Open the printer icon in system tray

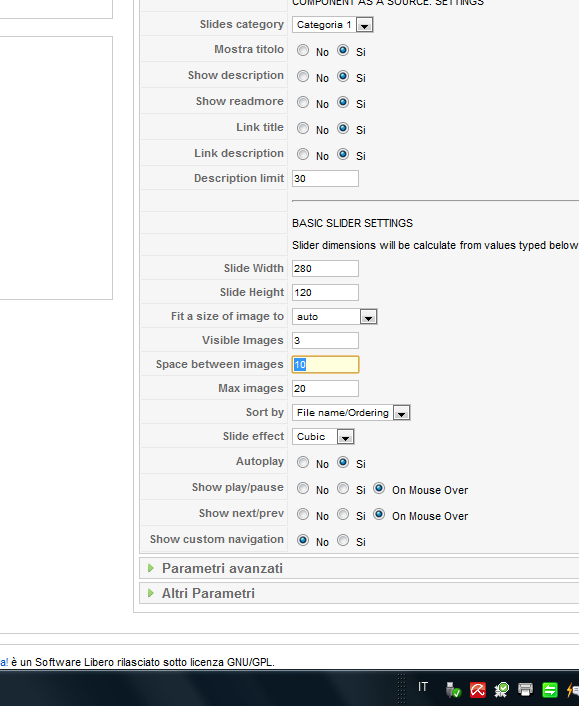(x=525, y=689)
